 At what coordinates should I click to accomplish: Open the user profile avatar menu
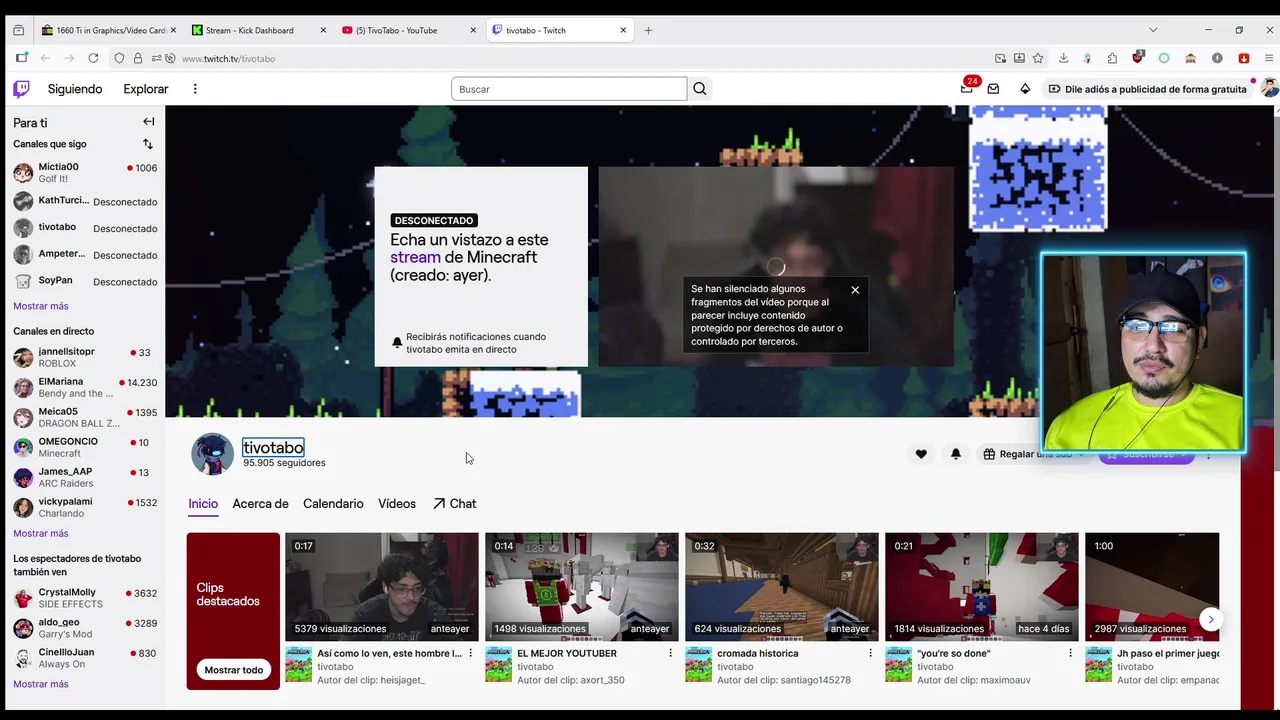click(1269, 89)
